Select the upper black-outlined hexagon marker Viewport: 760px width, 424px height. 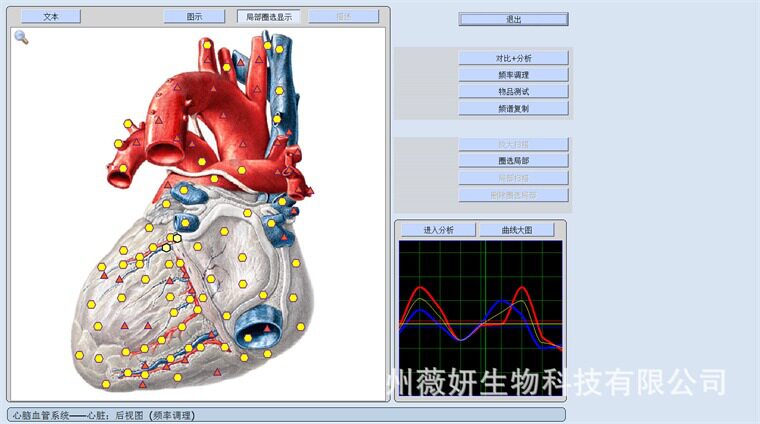(x=177, y=238)
